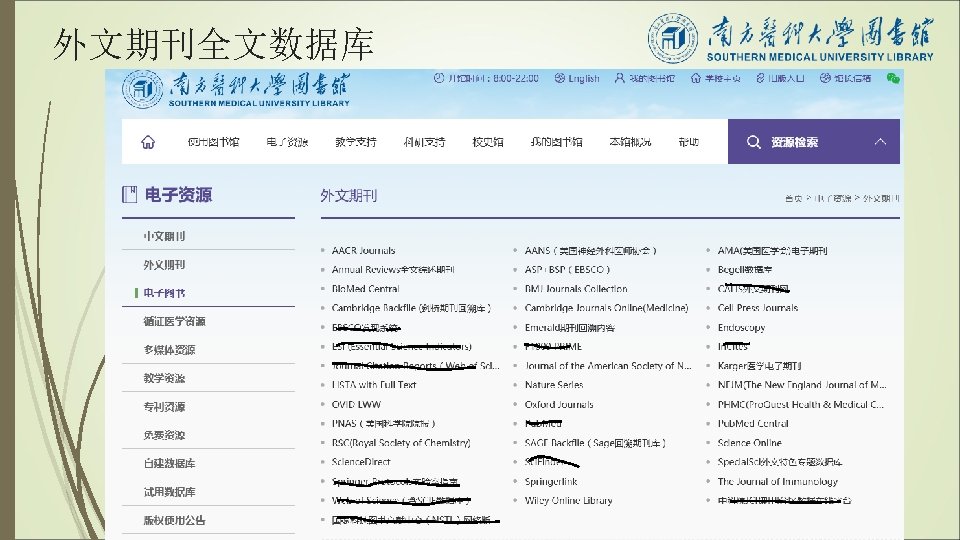Image resolution: width=960 pixels, height=540 pixels.
Task: Select 免费资源 in the sidebar
Action: point(164,435)
